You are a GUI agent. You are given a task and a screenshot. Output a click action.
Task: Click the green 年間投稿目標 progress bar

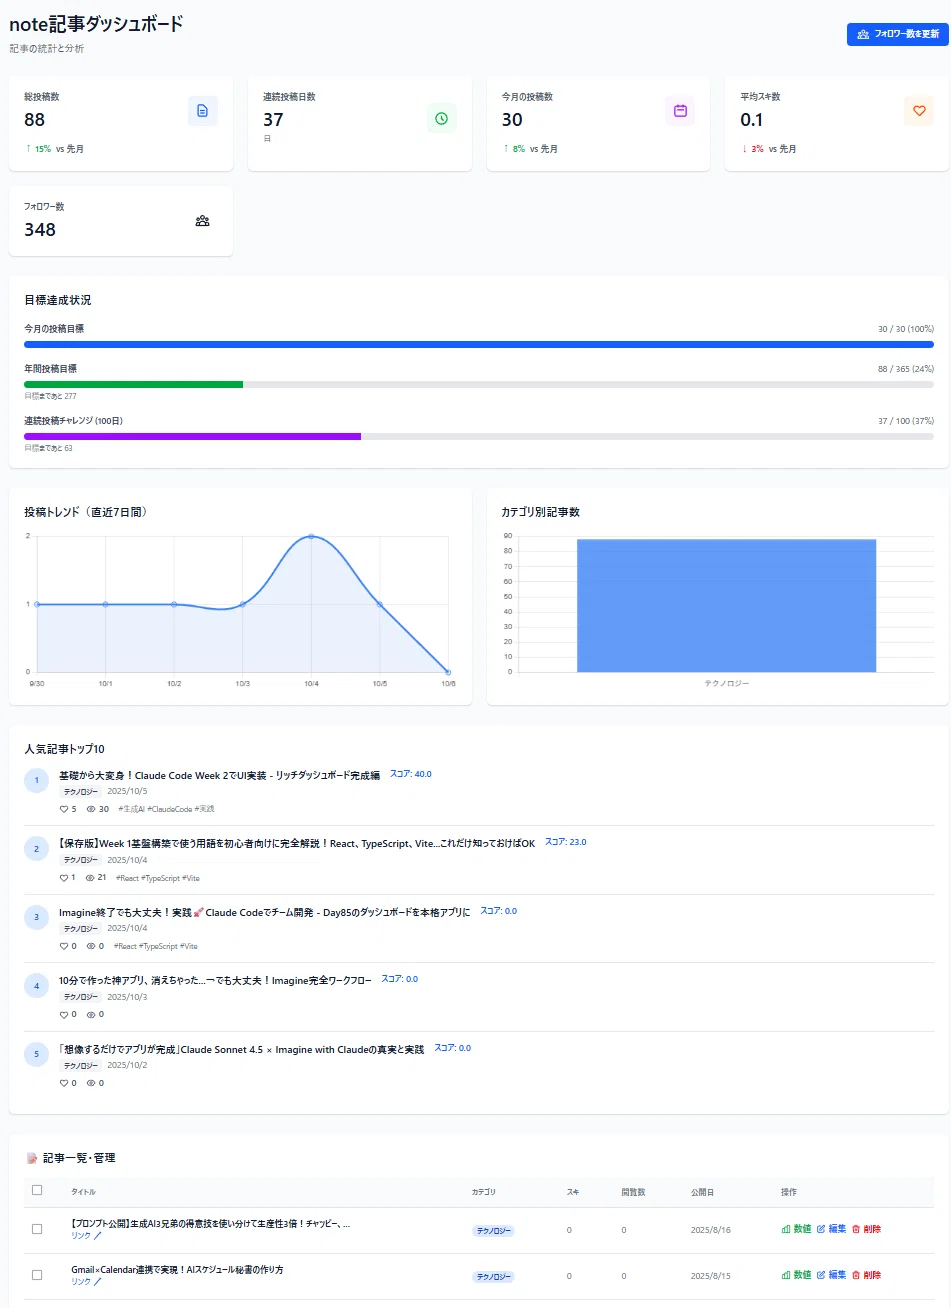(x=133, y=384)
